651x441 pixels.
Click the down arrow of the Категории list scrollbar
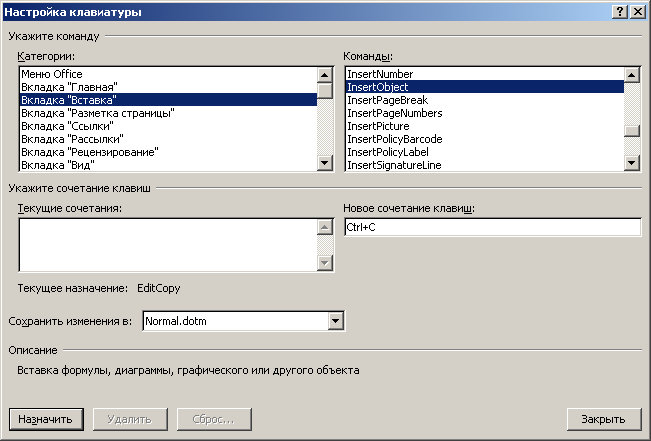tap(324, 163)
